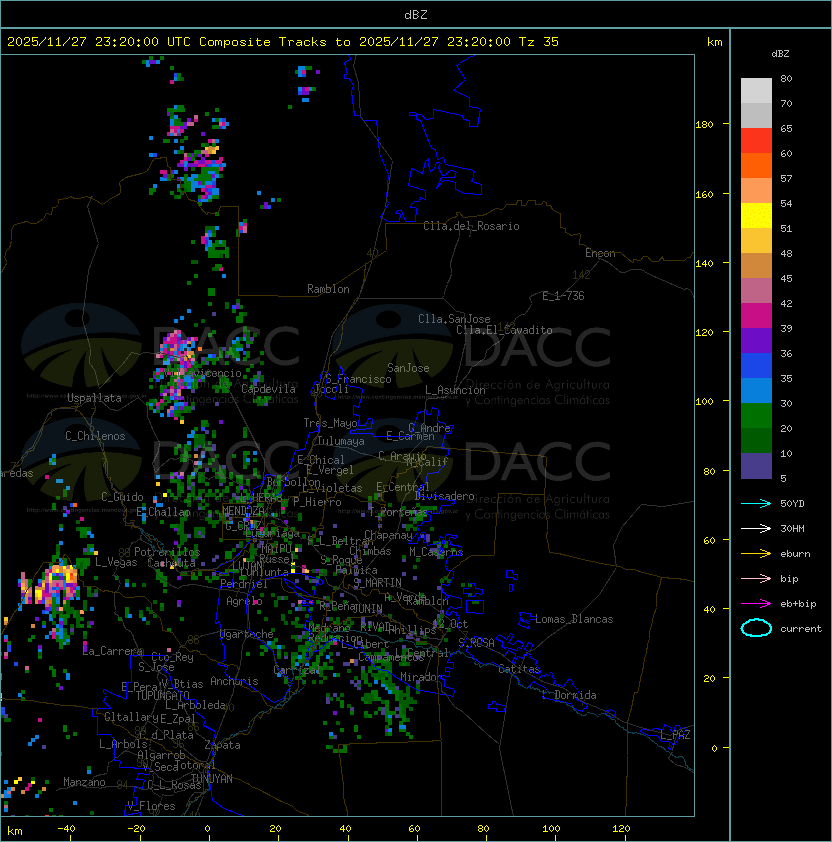Select the magenta 39–42 dBZ swatch
The height and width of the screenshot is (842, 832).
[756, 315]
